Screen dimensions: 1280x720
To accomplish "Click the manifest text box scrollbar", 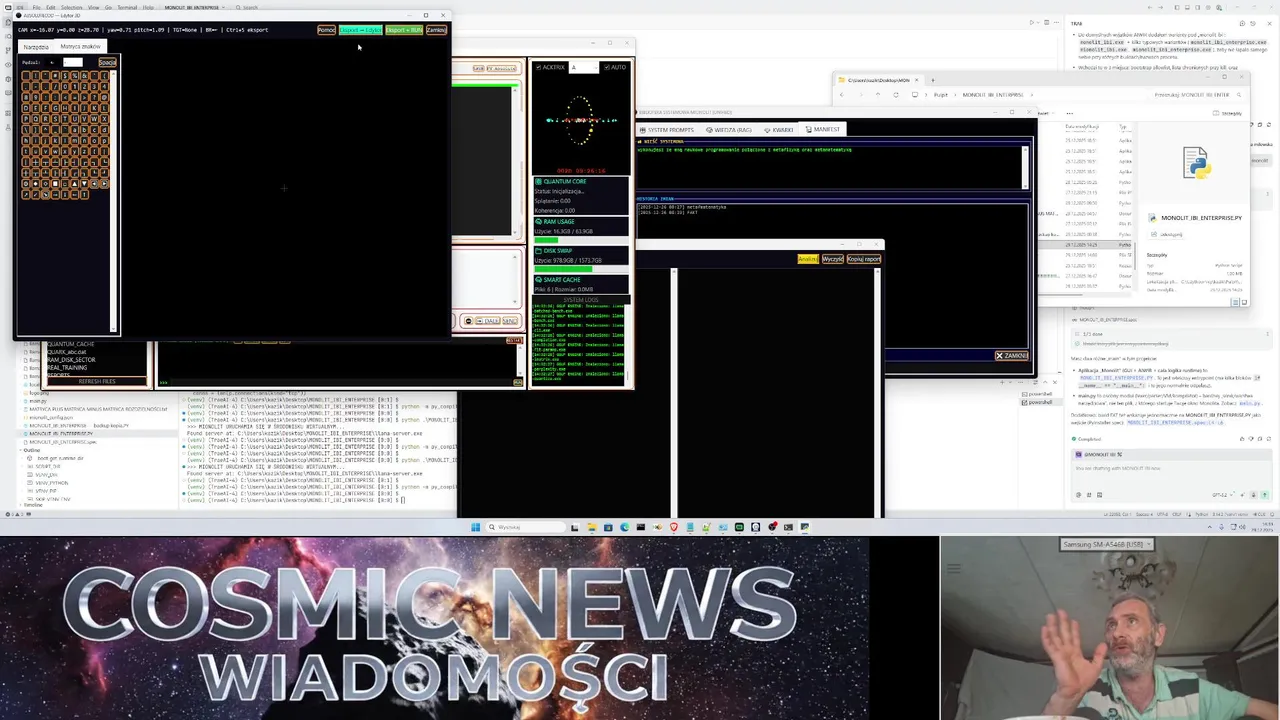I will pyautogui.click(x=1025, y=167).
